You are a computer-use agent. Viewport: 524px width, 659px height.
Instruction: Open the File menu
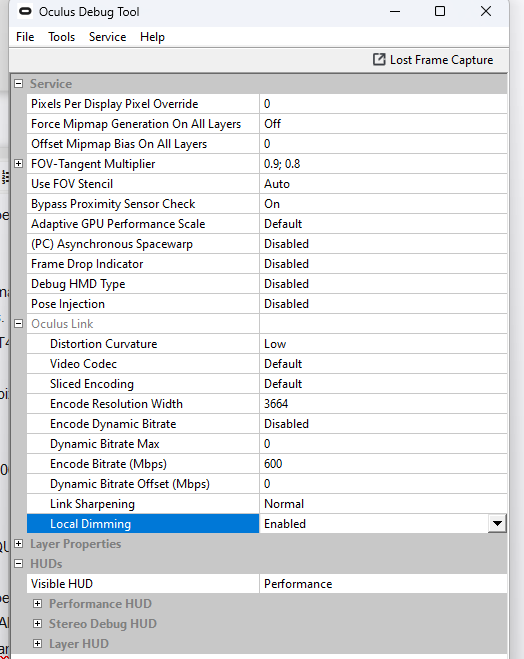tap(25, 37)
